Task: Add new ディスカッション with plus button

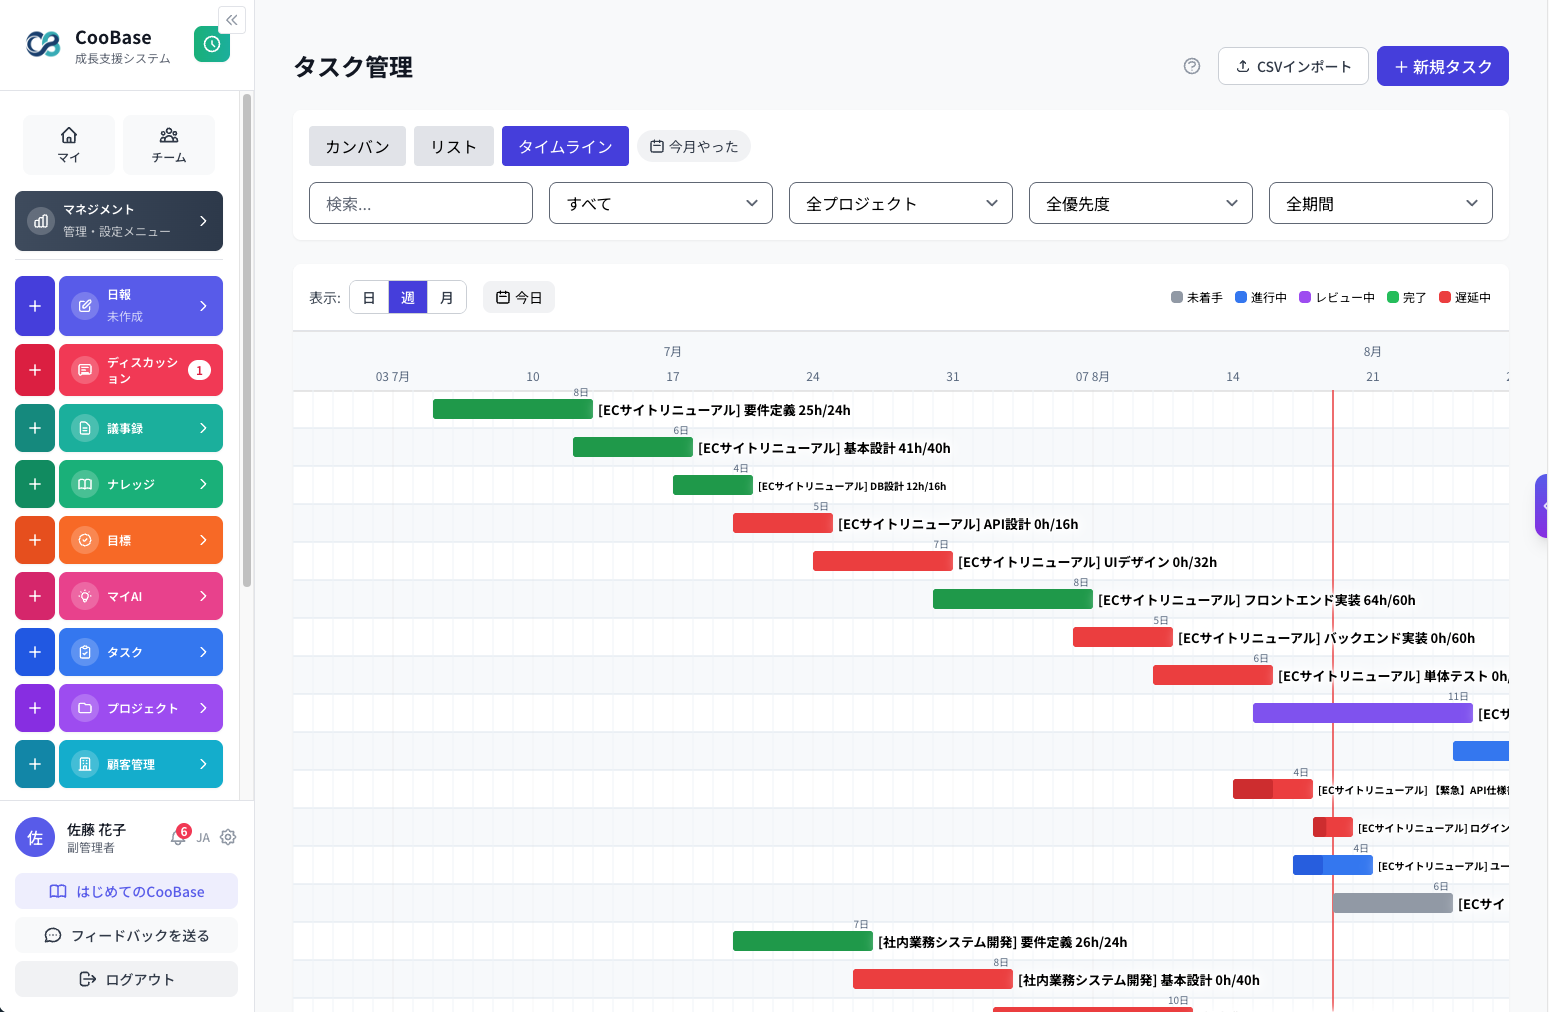Action: 35,370
